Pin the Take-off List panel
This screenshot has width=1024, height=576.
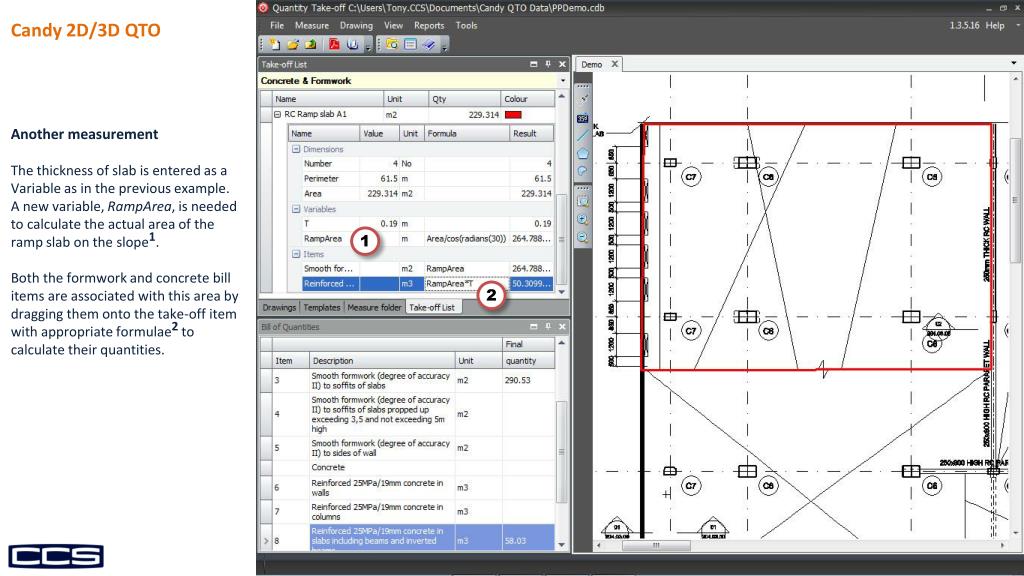[x=548, y=64]
